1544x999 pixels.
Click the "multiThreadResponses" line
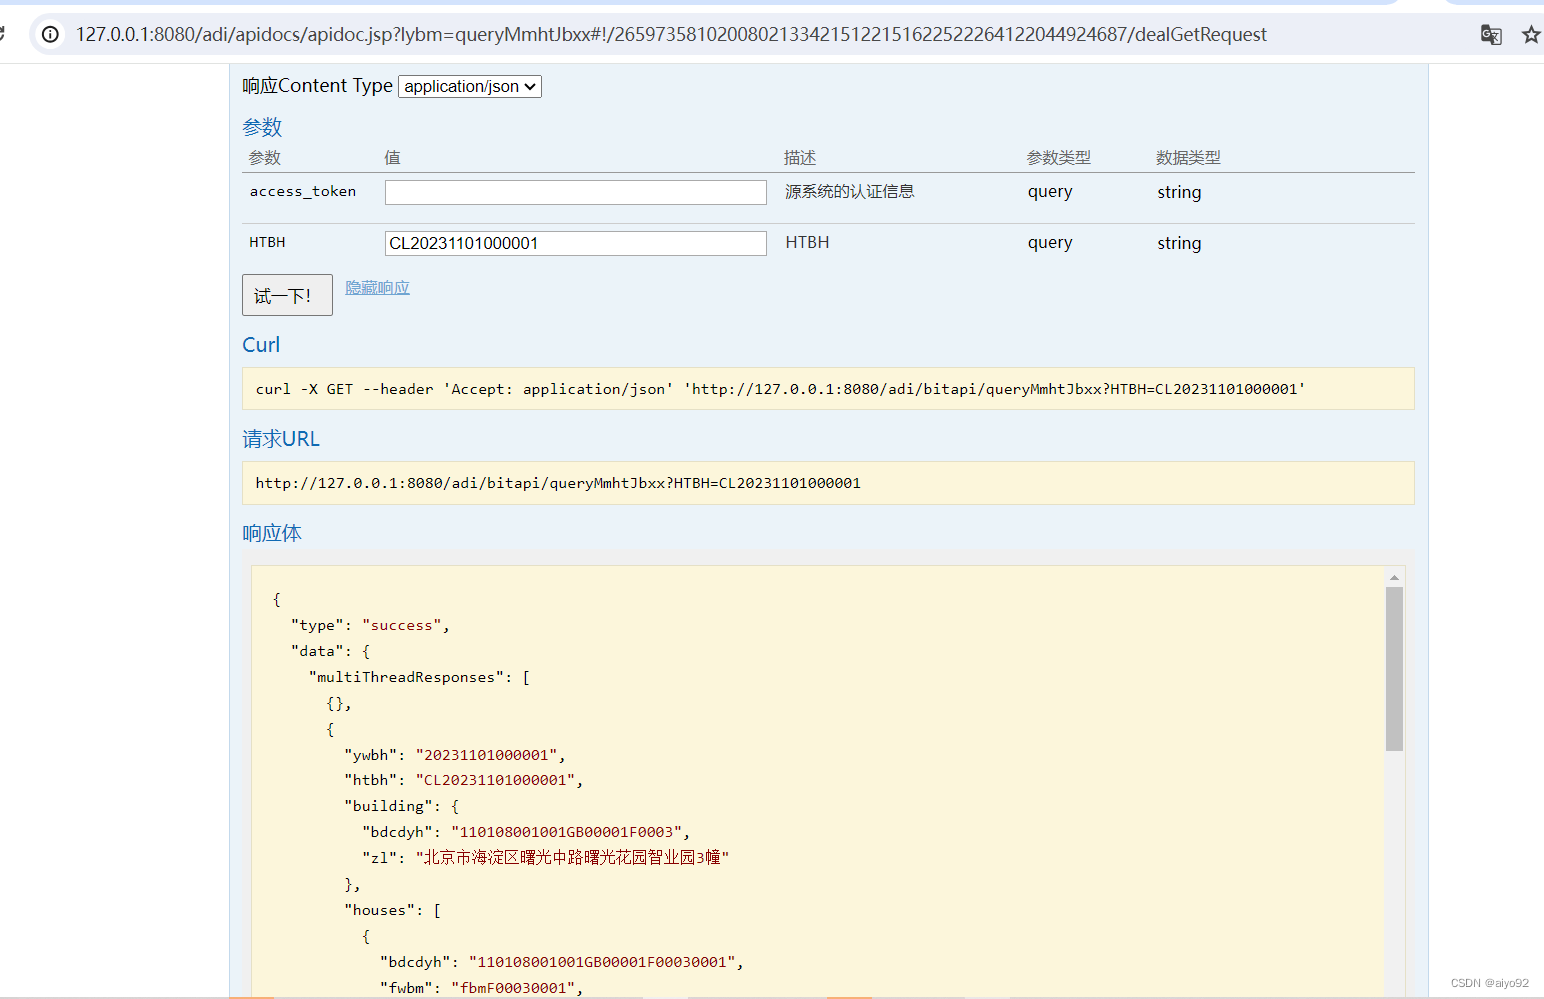419,677
